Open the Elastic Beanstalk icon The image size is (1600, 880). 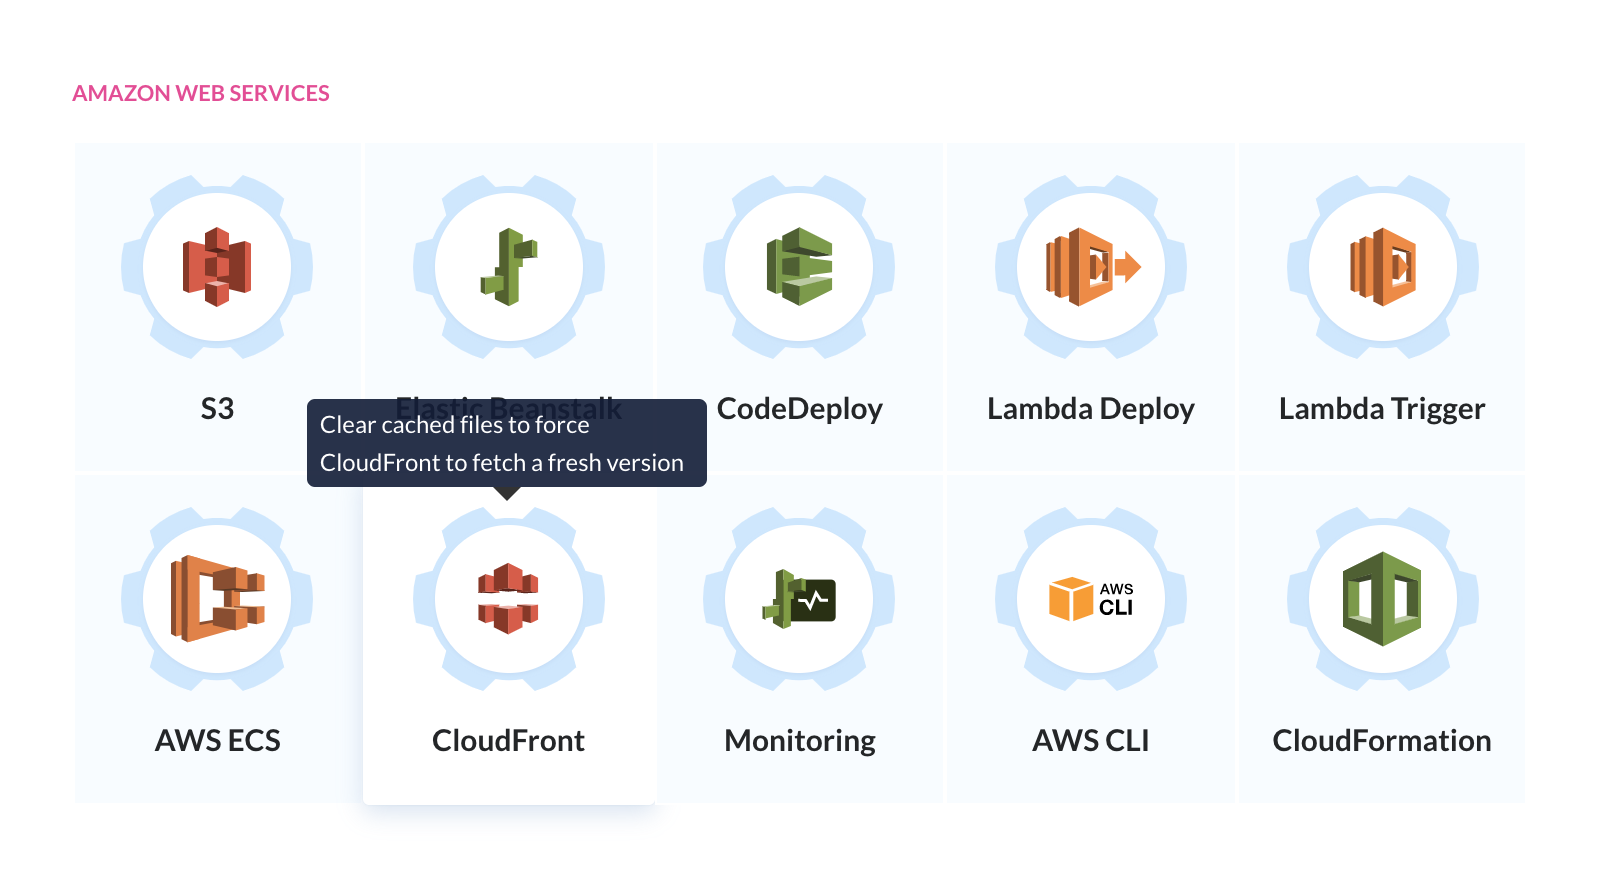(509, 267)
